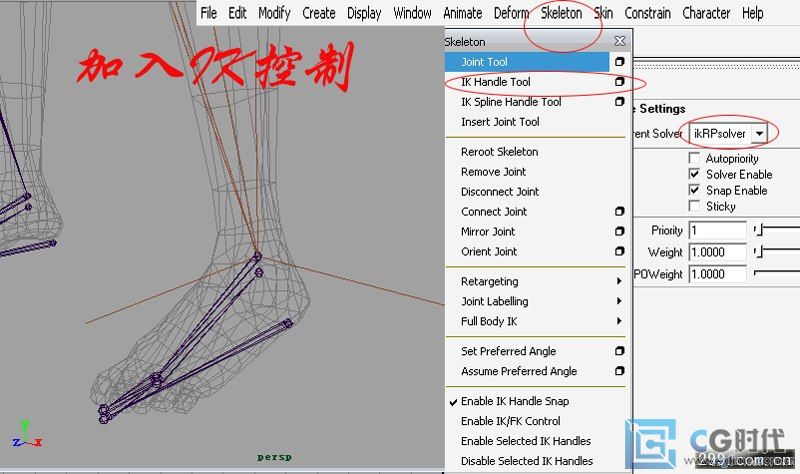Open the Help menu
This screenshot has width=800, height=474.
click(753, 13)
